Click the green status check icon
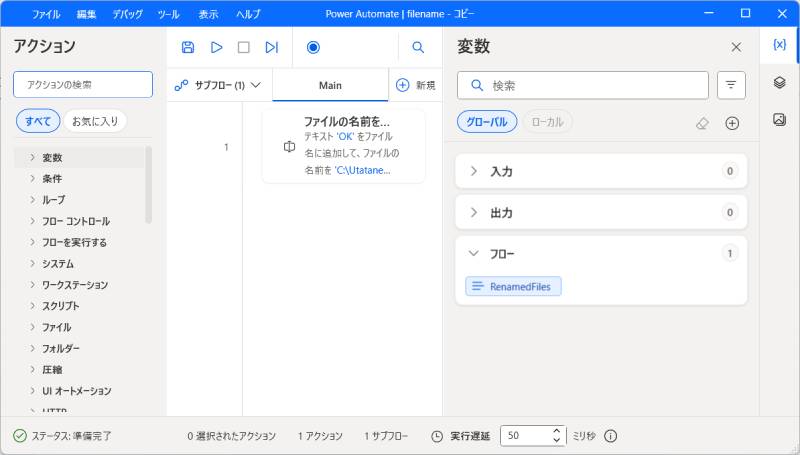The height and width of the screenshot is (455, 800). click(19, 436)
